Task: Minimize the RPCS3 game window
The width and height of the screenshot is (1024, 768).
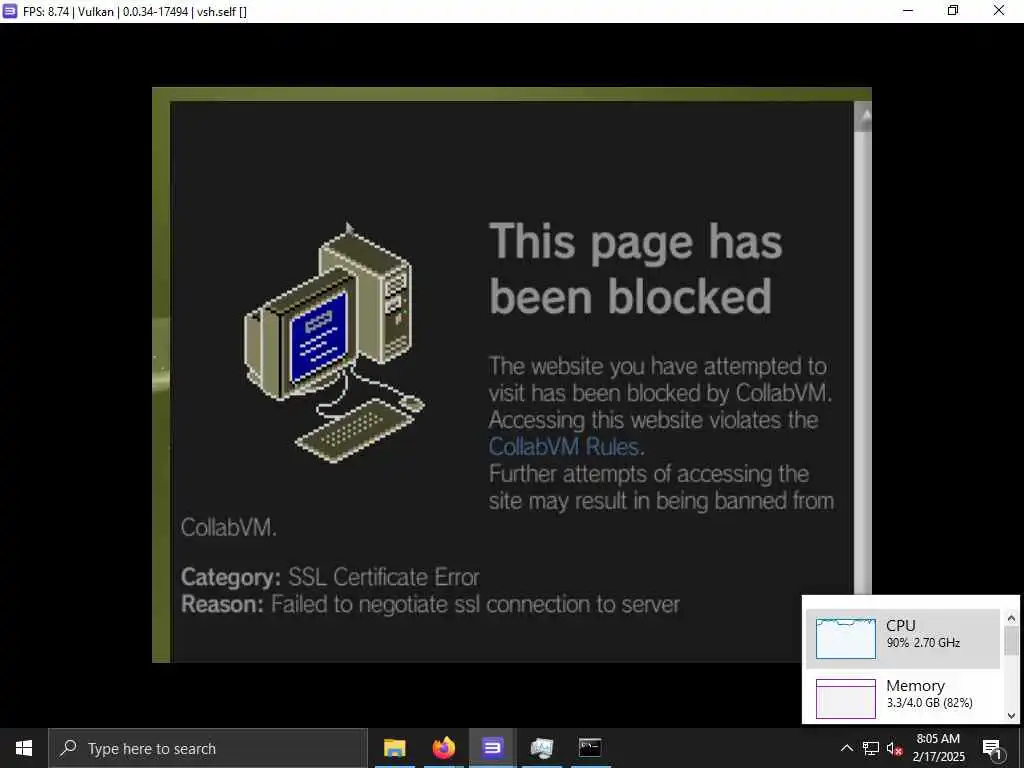Action: click(x=908, y=10)
